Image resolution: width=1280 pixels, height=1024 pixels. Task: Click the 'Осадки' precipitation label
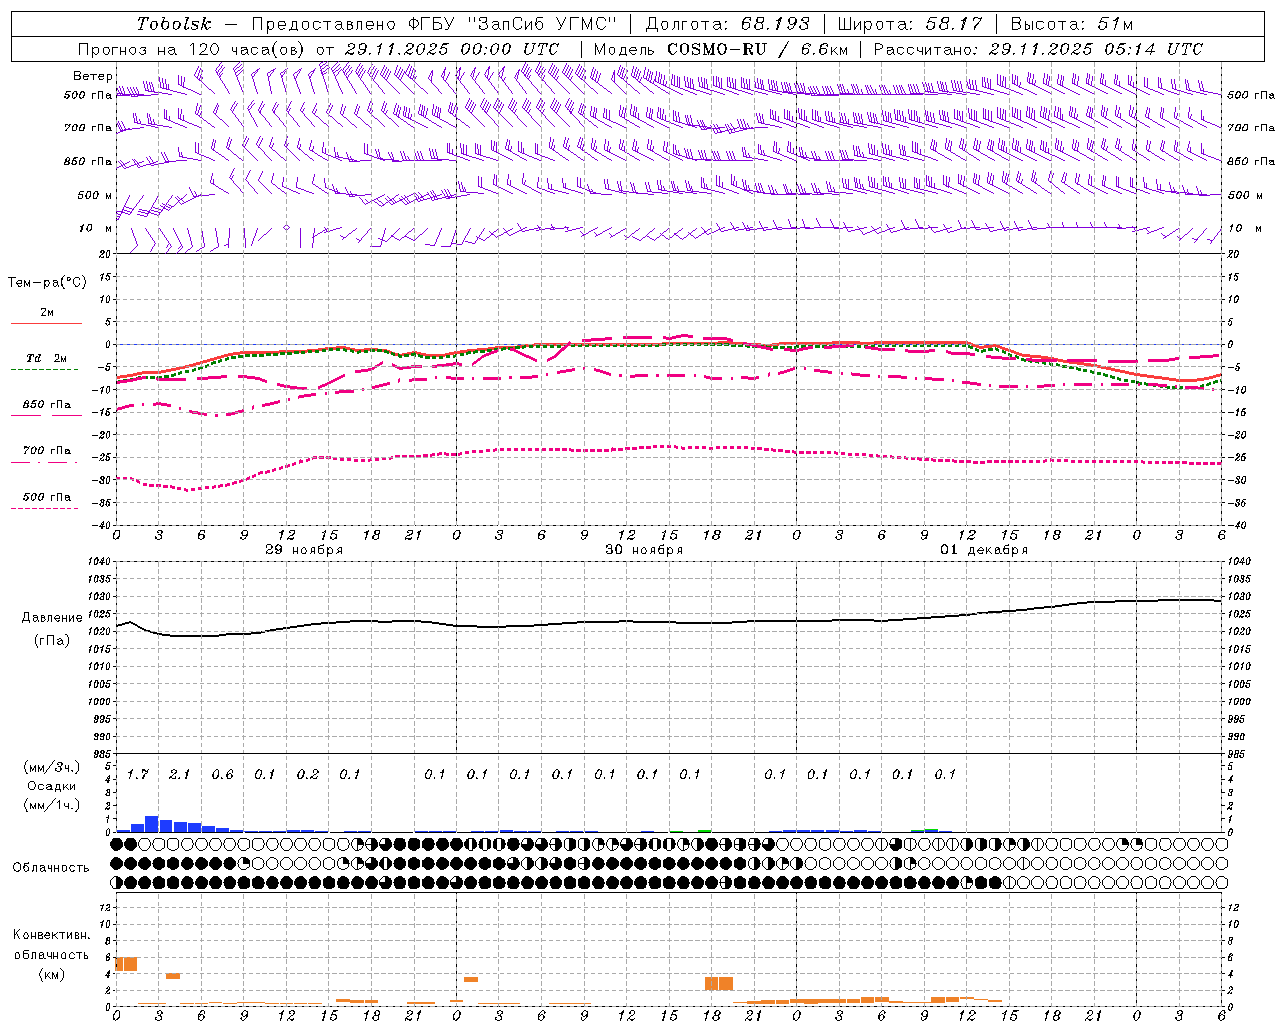click(x=52, y=786)
